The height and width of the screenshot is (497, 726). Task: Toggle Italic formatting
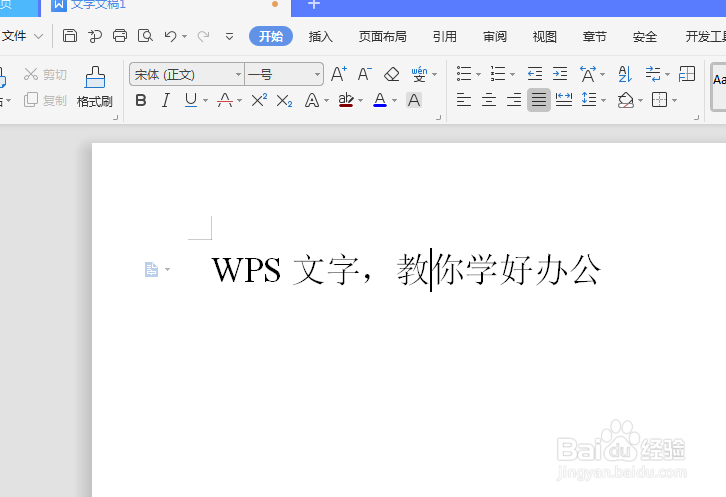(166, 100)
